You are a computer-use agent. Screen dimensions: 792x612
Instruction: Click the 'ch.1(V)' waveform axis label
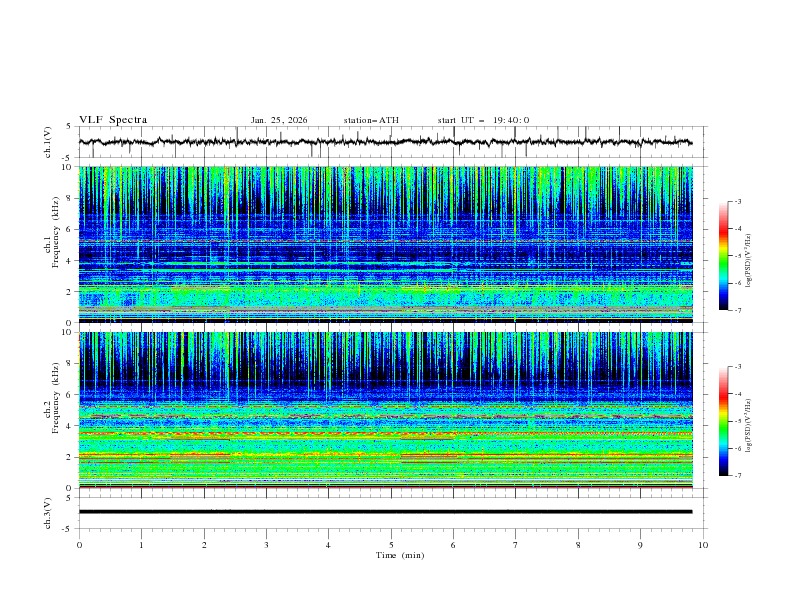(48, 142)
